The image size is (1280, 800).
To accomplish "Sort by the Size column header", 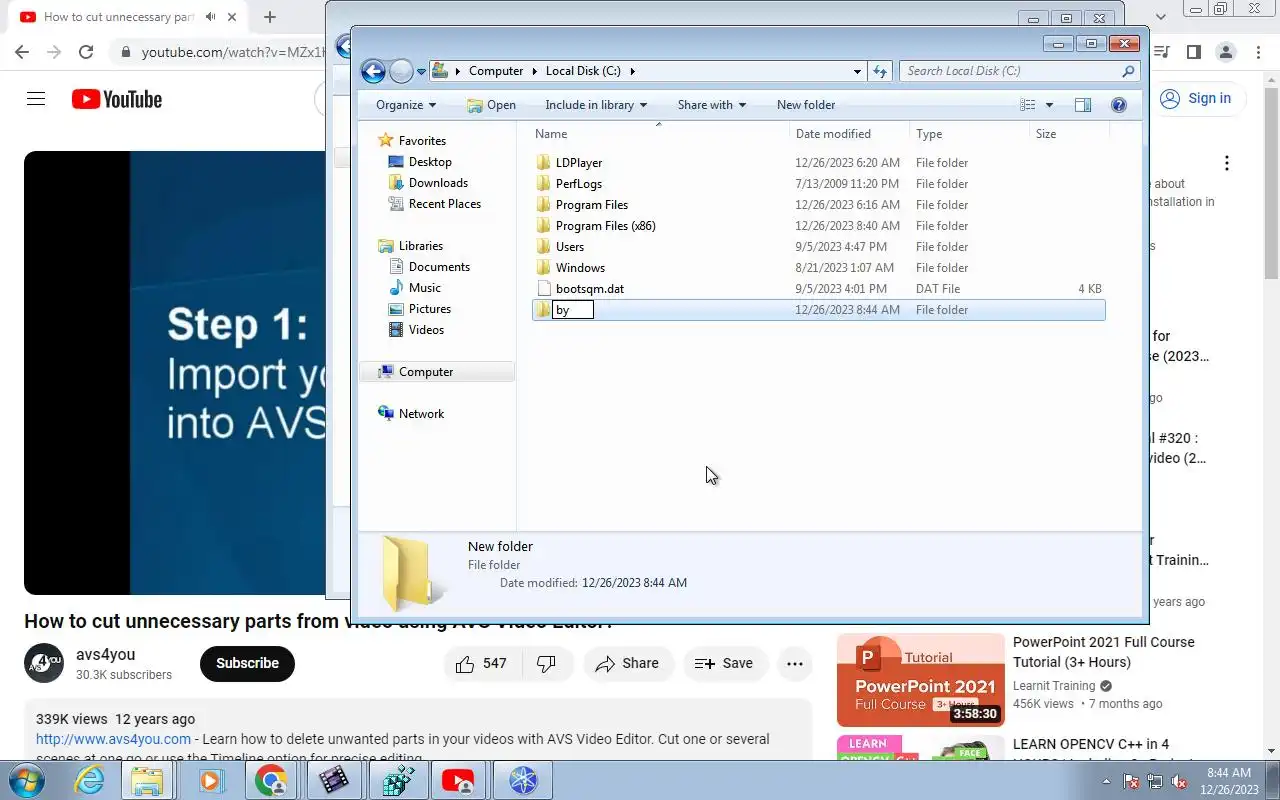I will (x=1068, y=134).
